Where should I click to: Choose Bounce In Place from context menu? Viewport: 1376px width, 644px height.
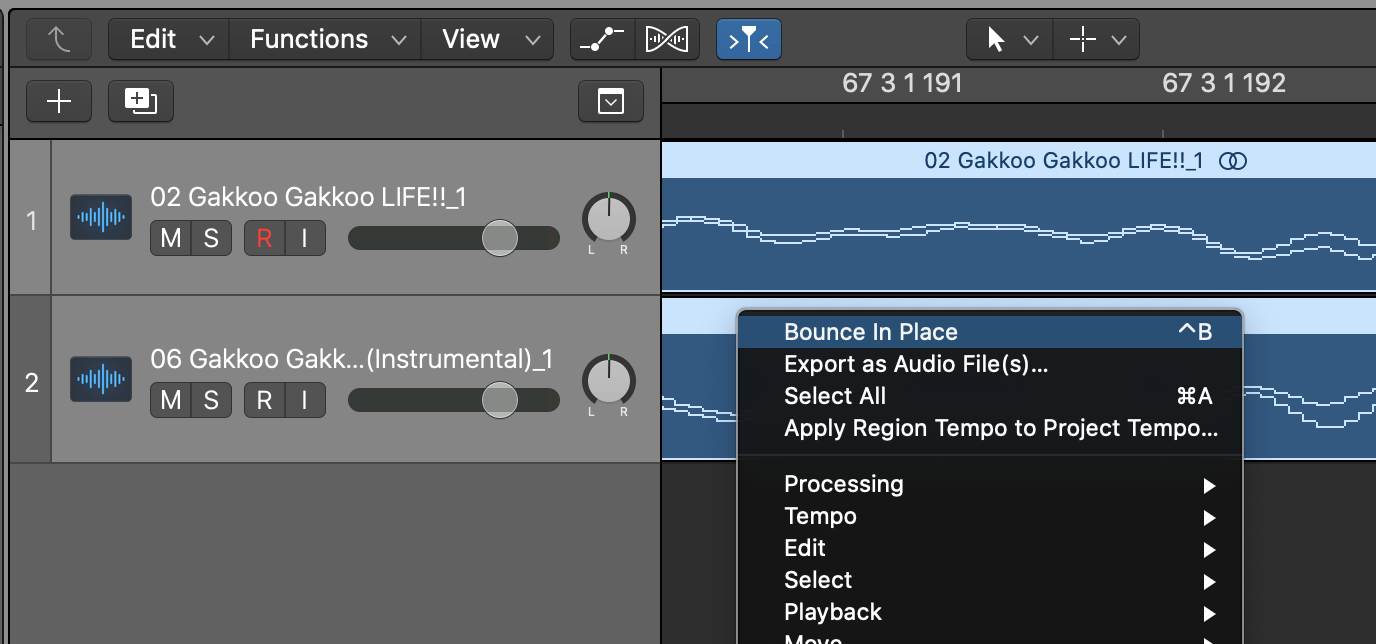pos(871,332)
